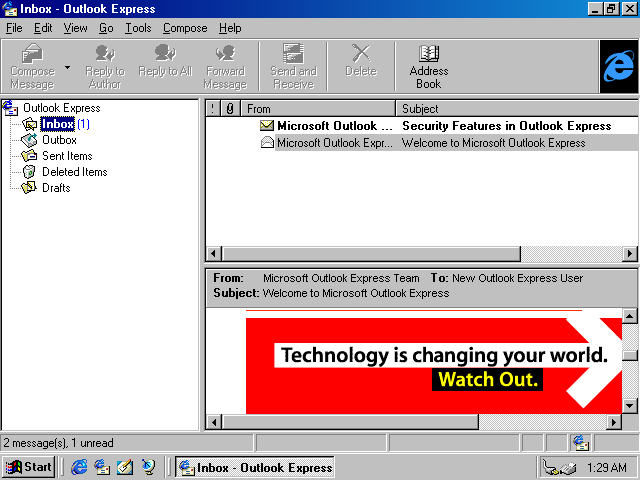Open the Go menu
The image size is (640, 480).
[106, 28]
